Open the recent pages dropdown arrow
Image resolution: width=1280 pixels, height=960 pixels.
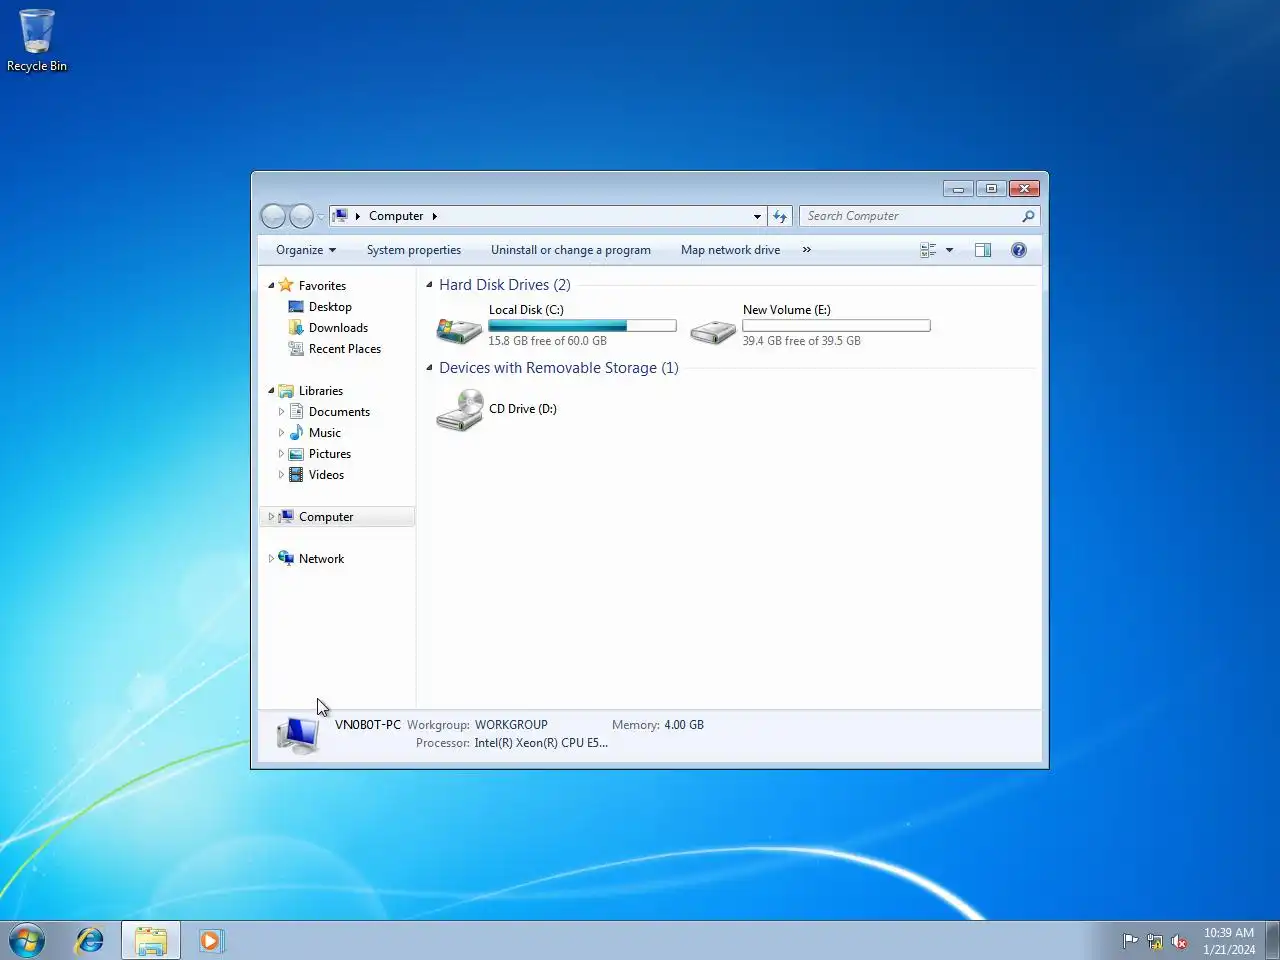click(321, 217)
